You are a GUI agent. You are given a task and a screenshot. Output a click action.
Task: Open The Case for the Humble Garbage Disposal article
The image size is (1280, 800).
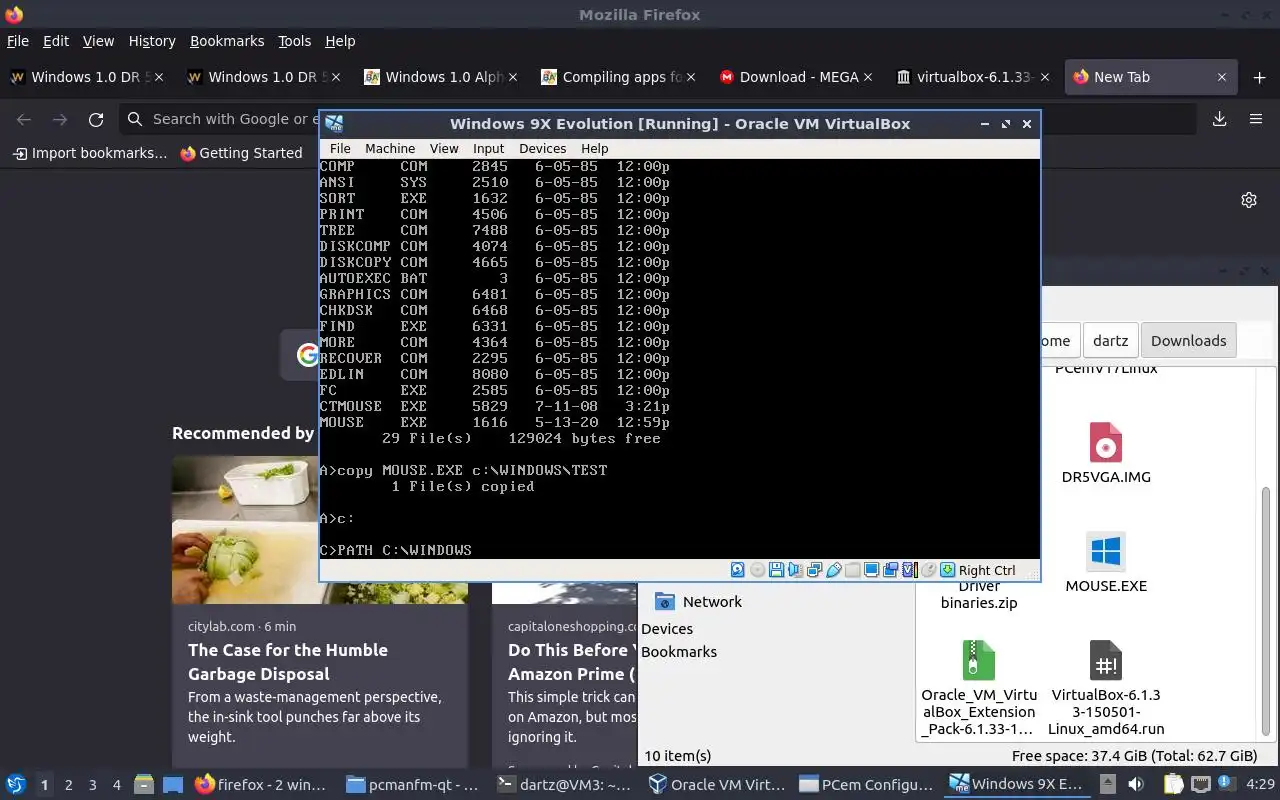(287, 662)
